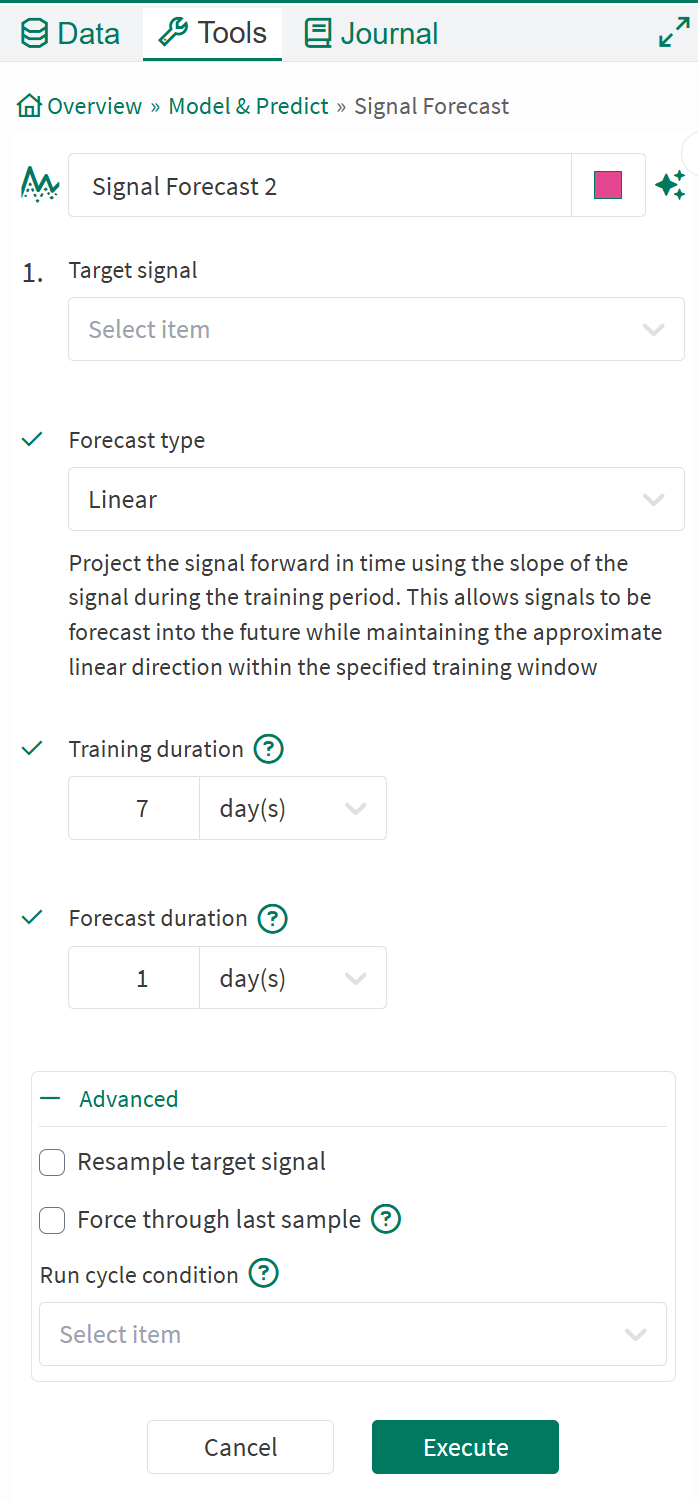
Task: Show help for Force through last sample
Action: tap(386, 1219)
